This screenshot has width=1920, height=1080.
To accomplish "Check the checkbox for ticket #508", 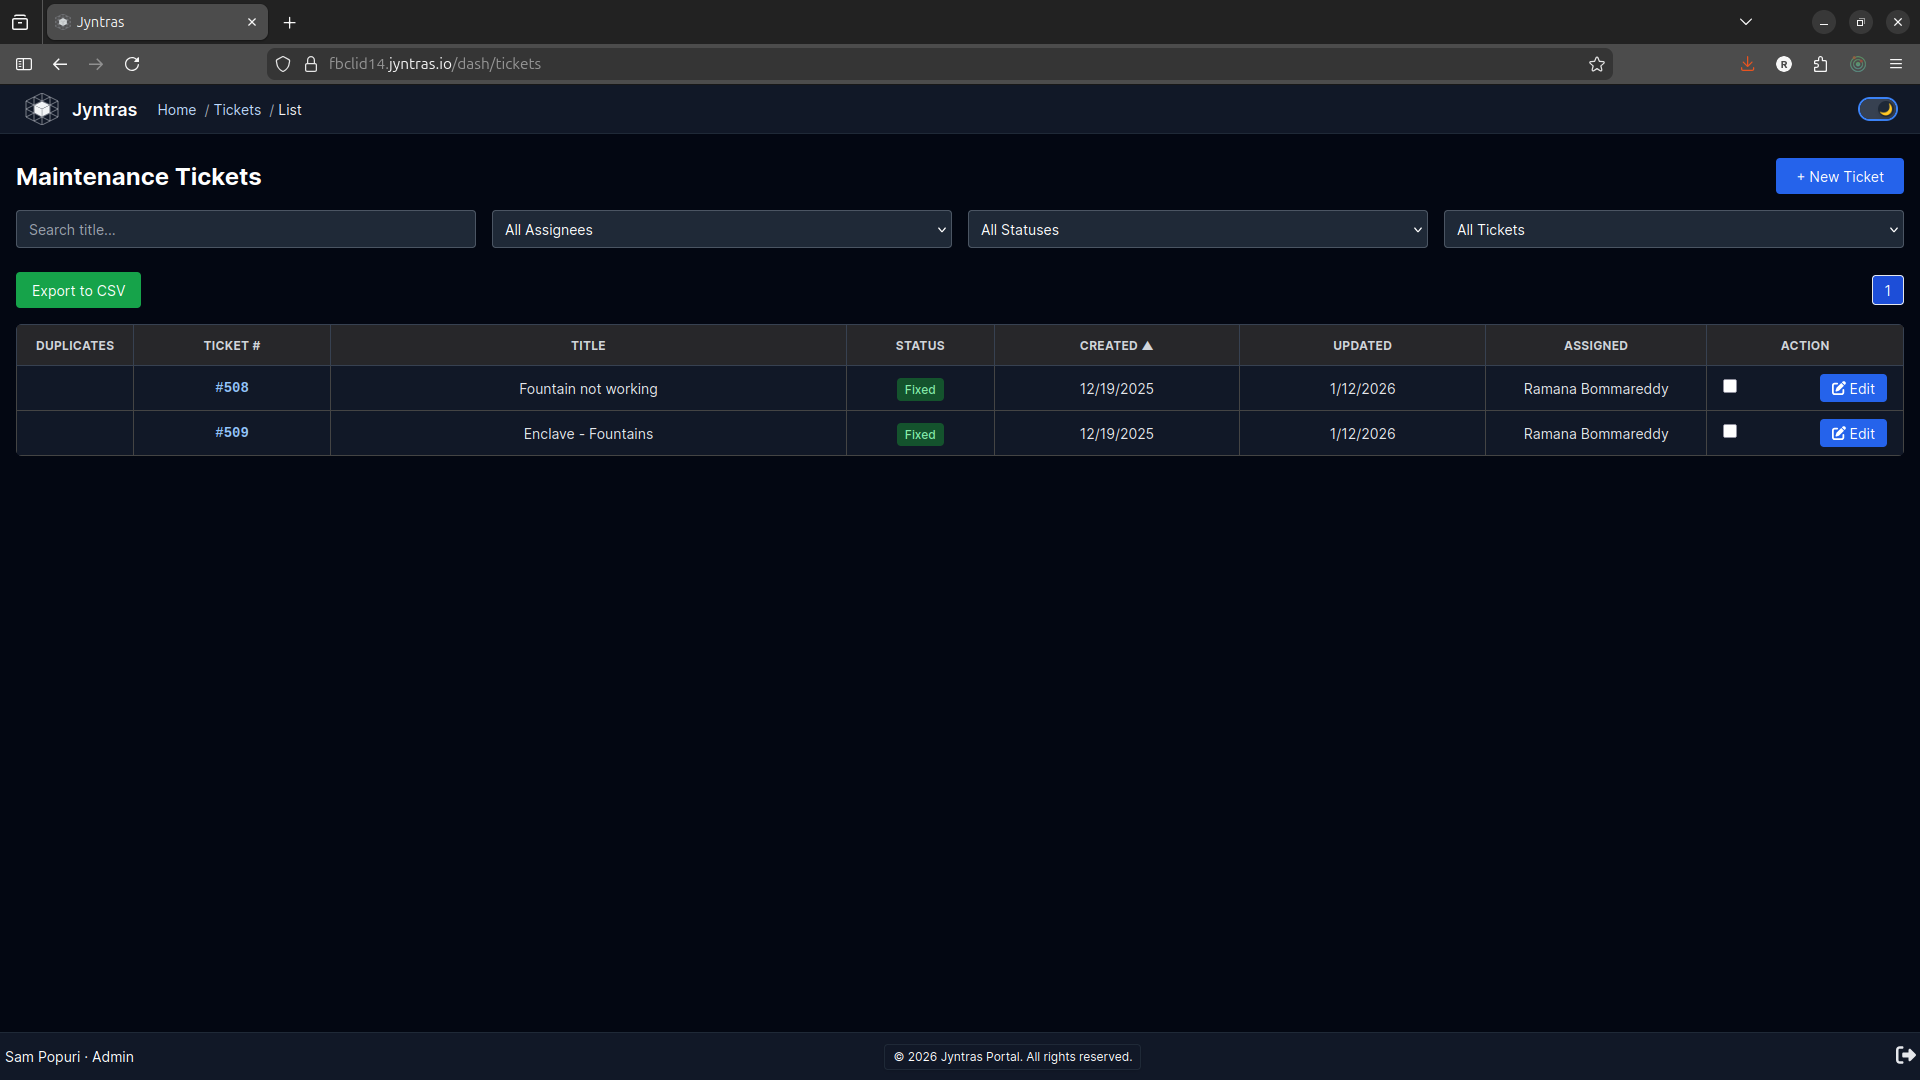I will (x=1730, y=386).
